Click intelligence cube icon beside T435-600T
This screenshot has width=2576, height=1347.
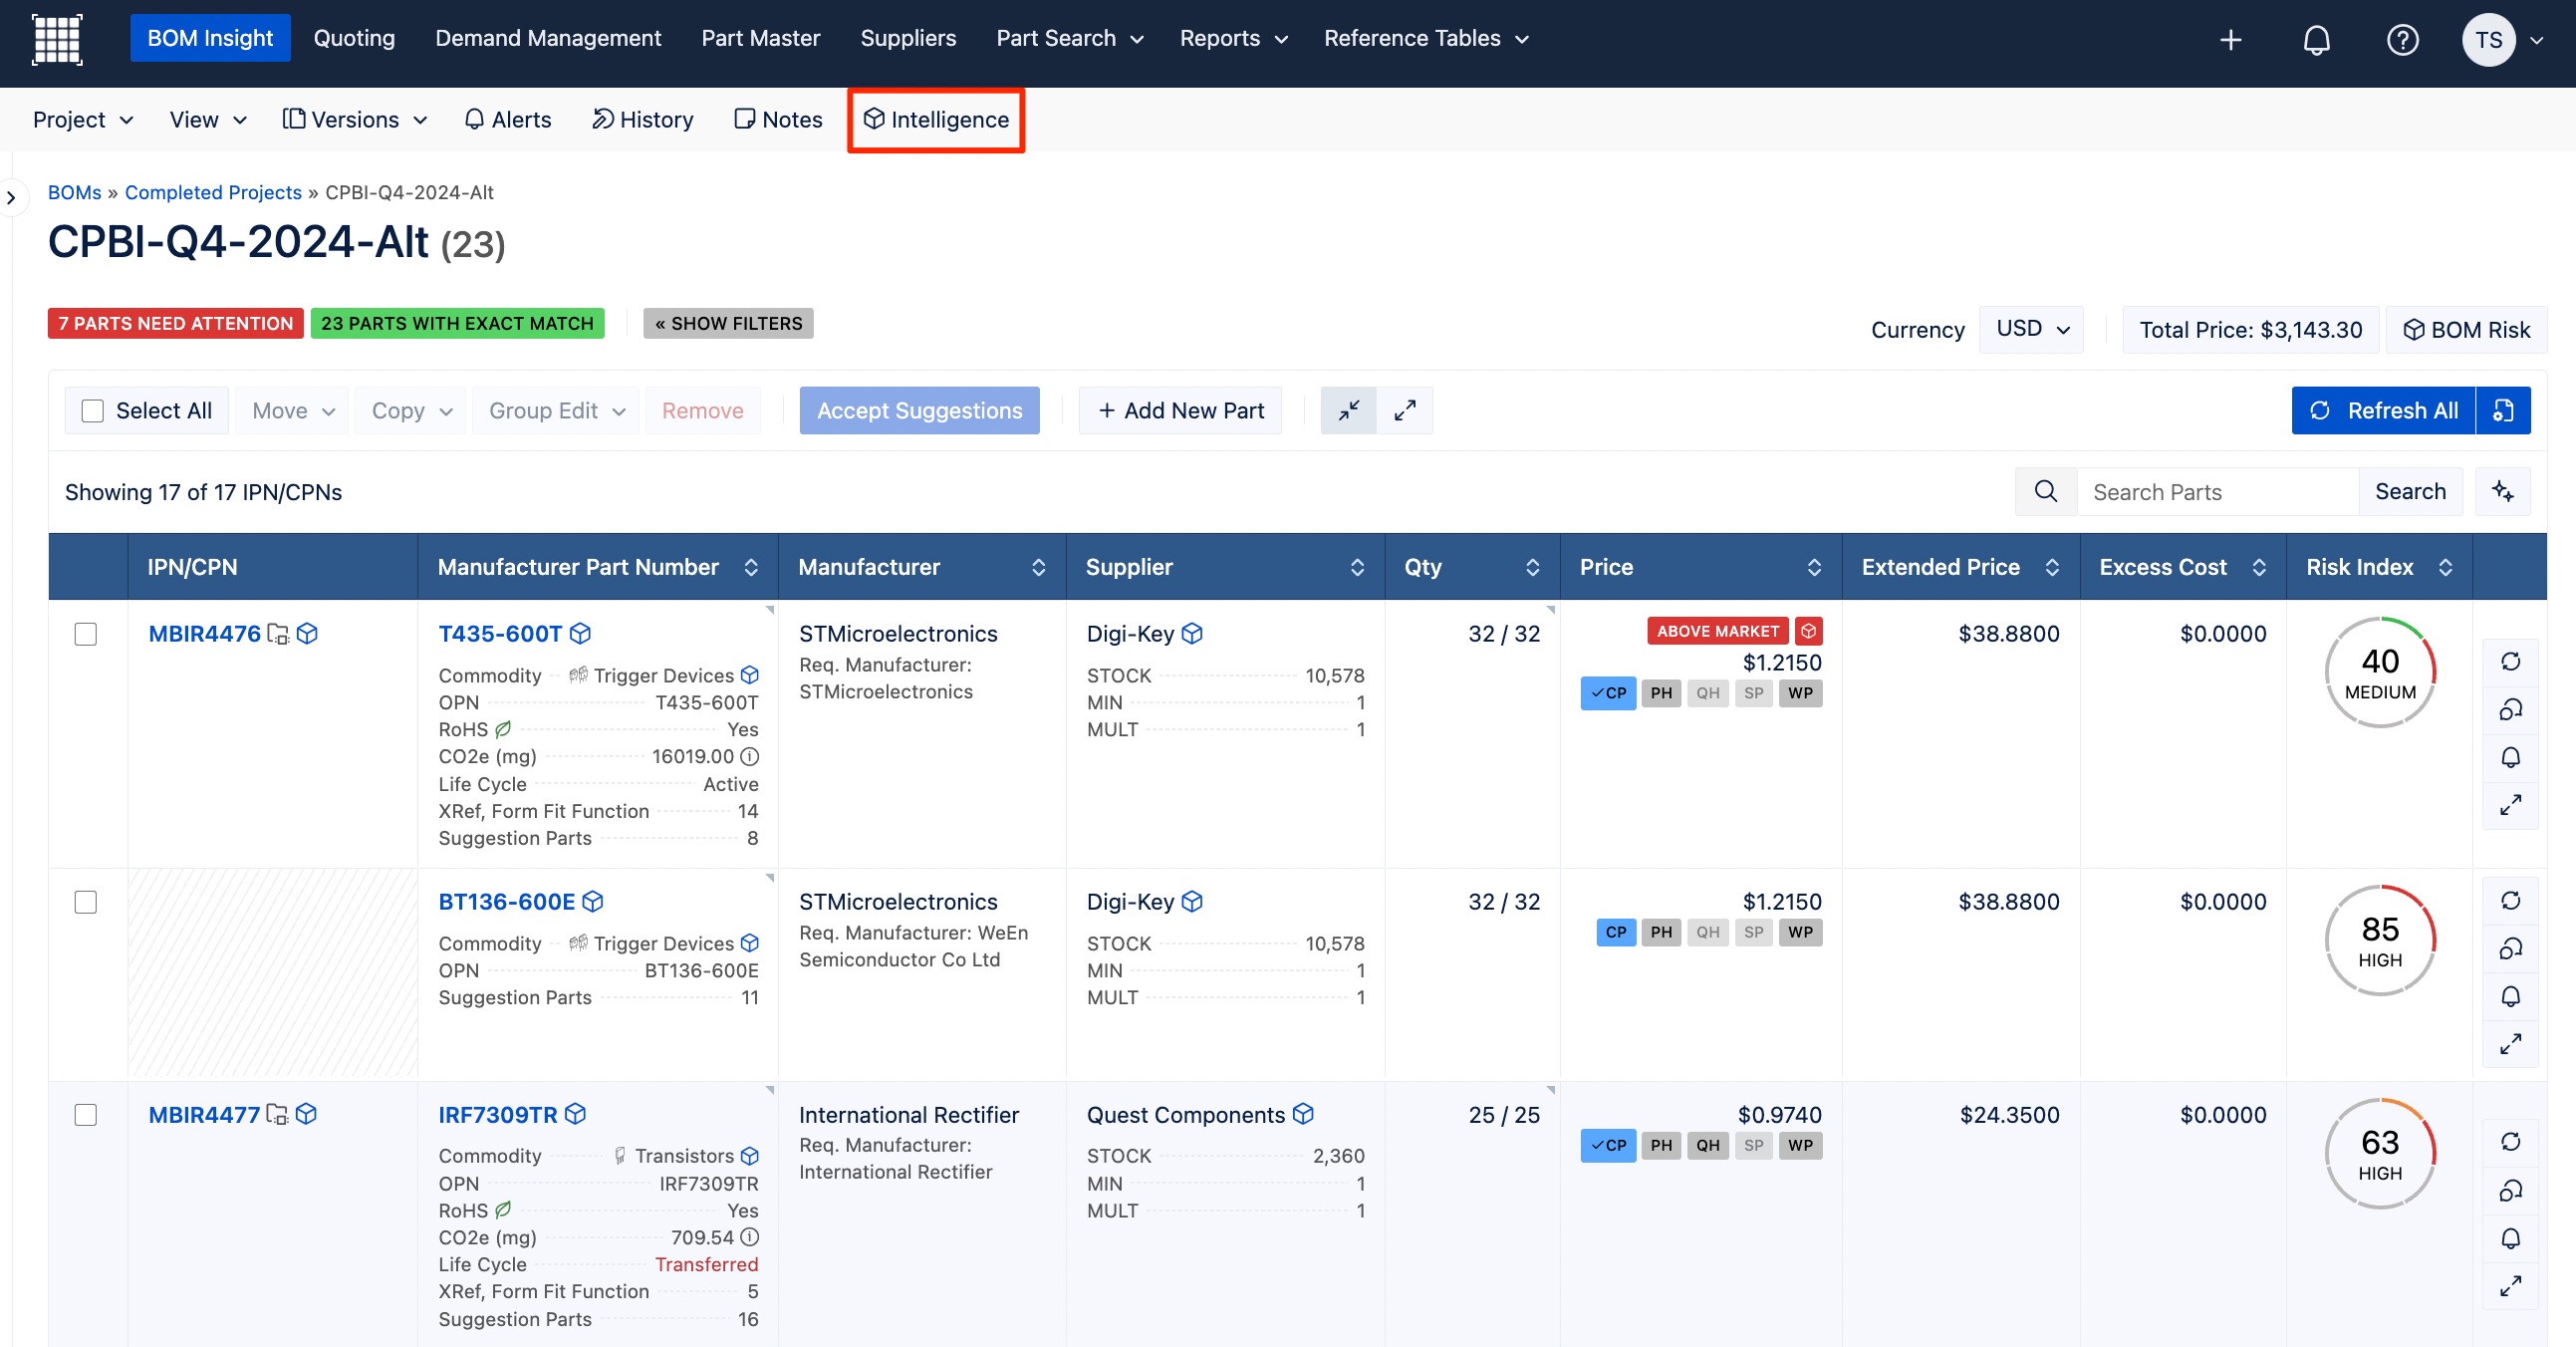[580, 633]
